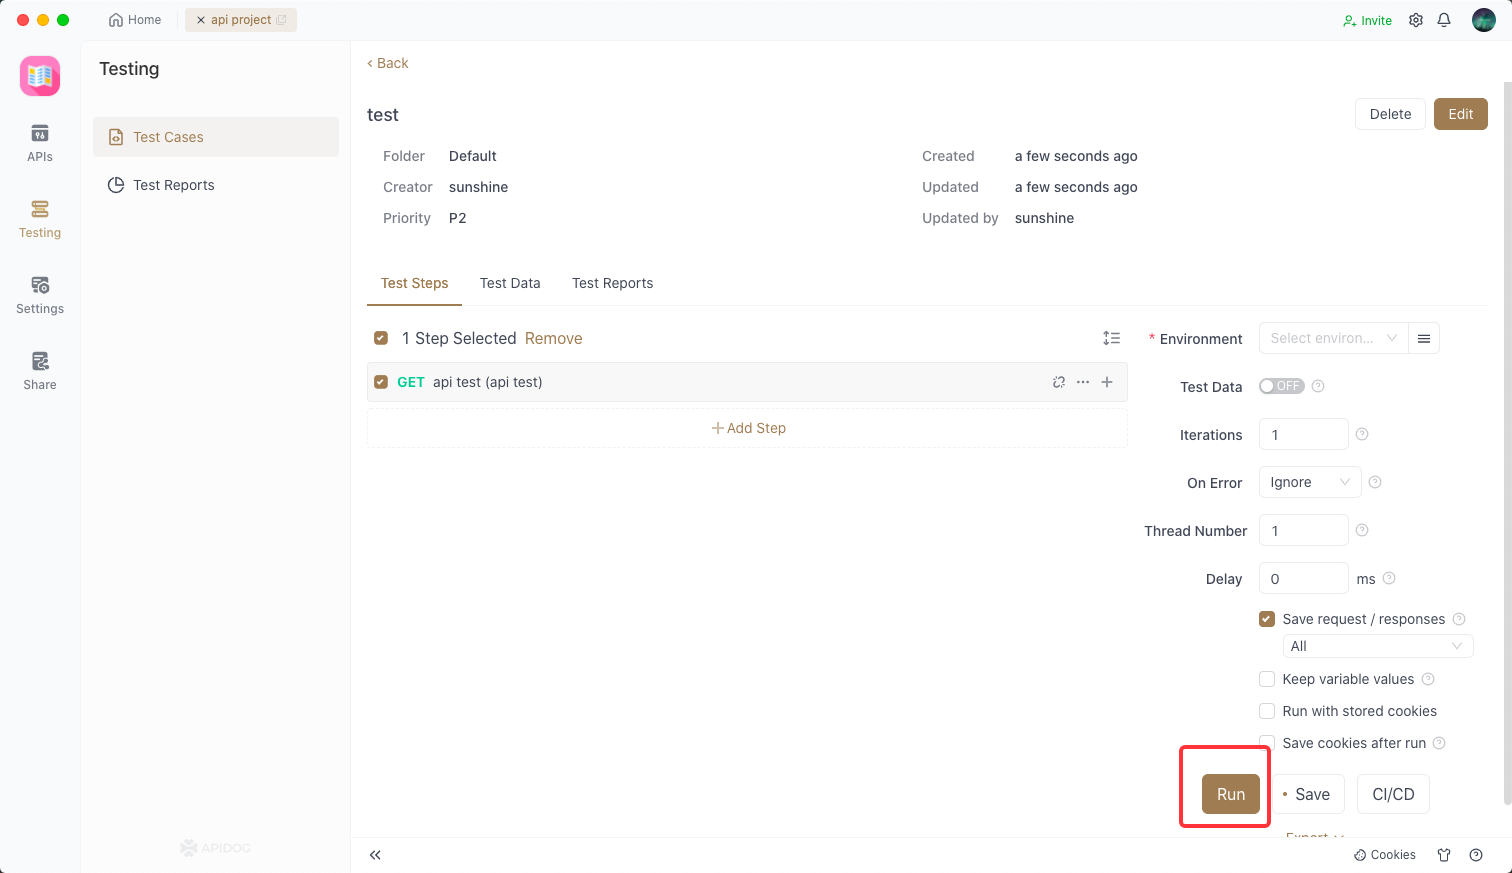
Task: Show help for Save cookies after run
Action: pyautogui.click(x=1439, y=743)
